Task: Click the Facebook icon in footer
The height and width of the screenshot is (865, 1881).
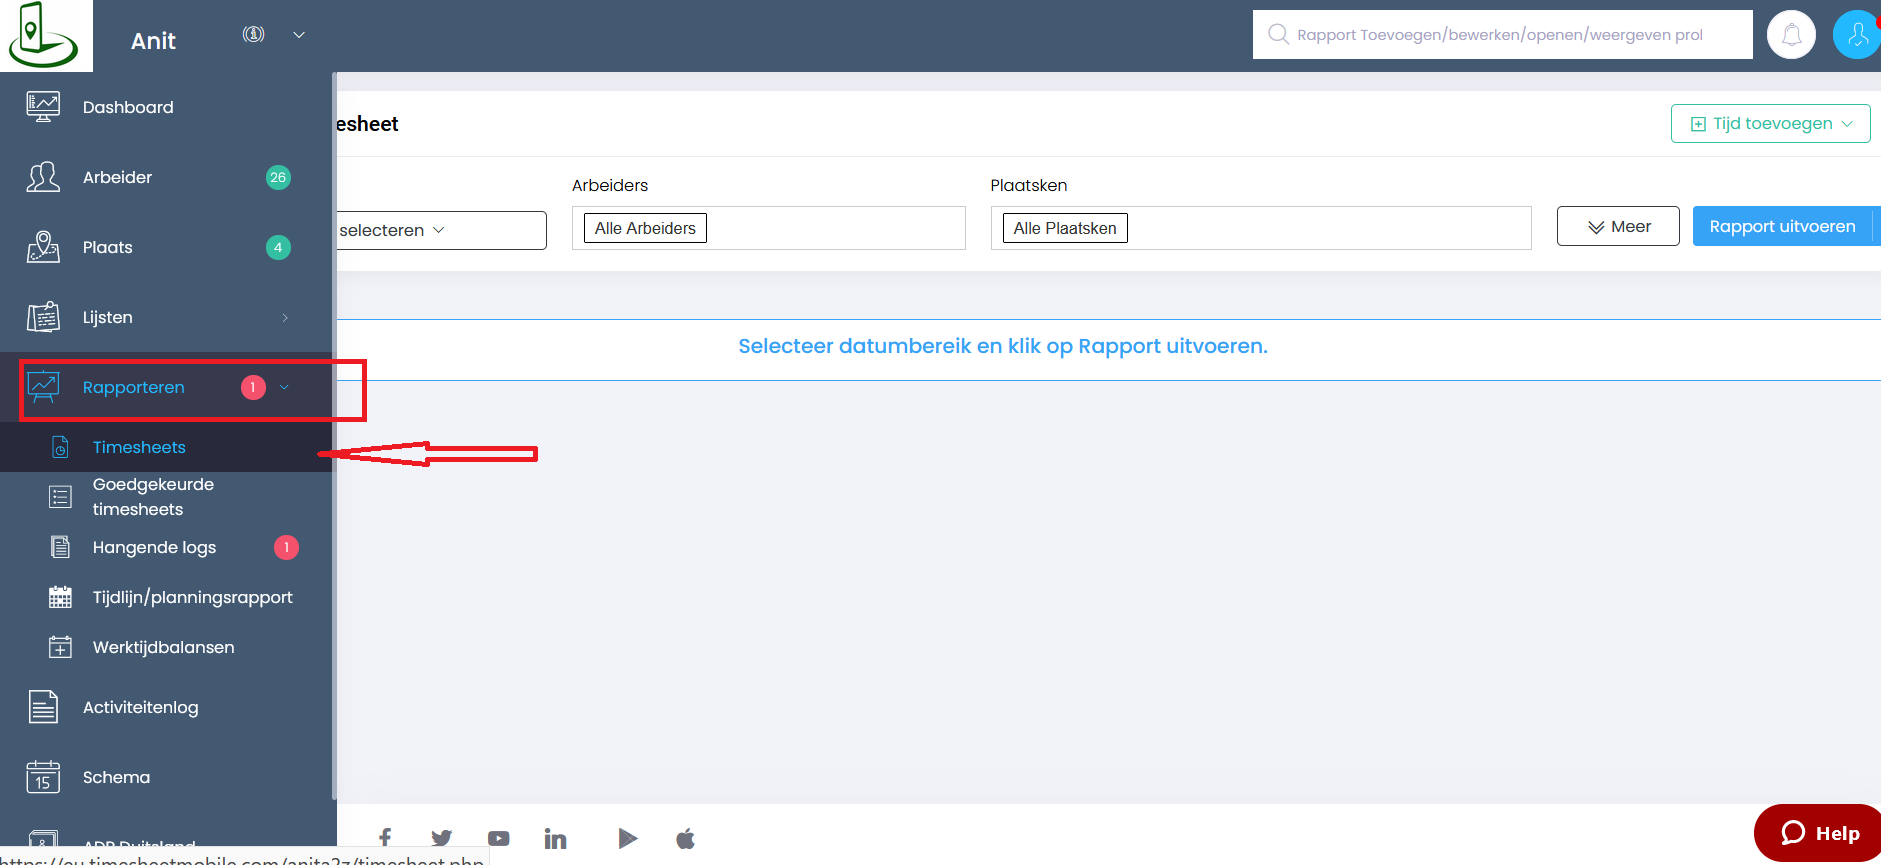Action: pyautogui.click(x=385, y=838)
